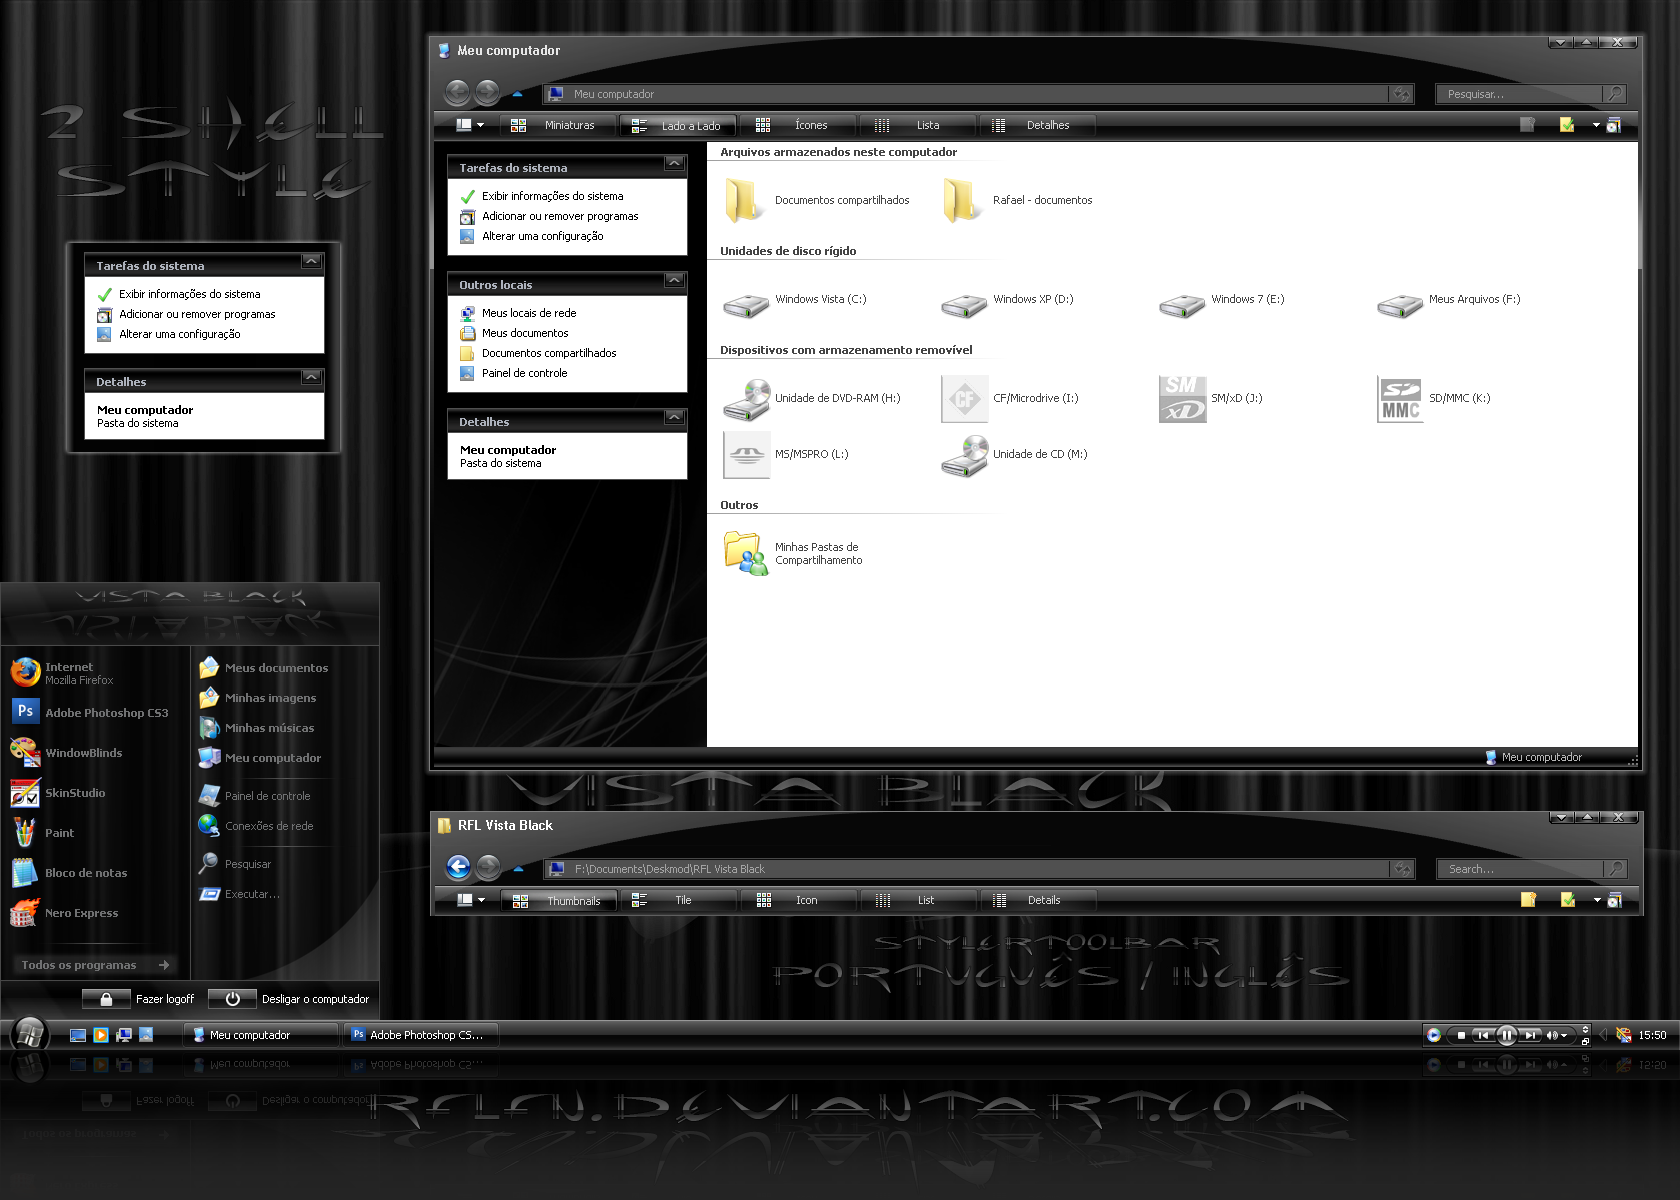Switch to Lado a Lado view
The image size is (1680, 1200).
click(x=677, y=126)
